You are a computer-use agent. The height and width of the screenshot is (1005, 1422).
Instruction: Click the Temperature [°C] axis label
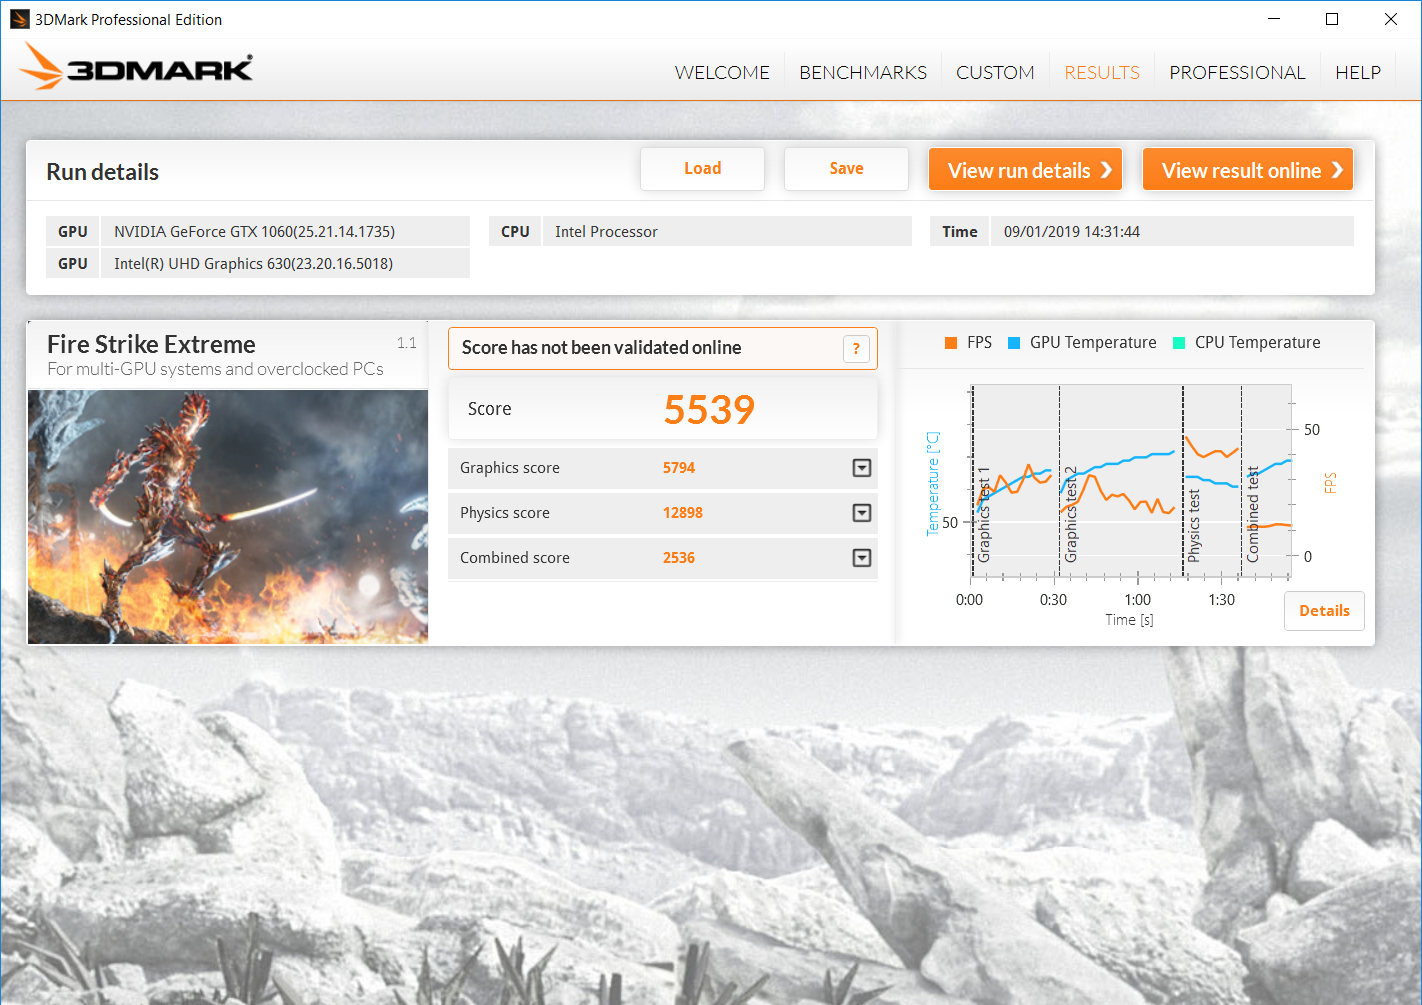pos(933,484)
